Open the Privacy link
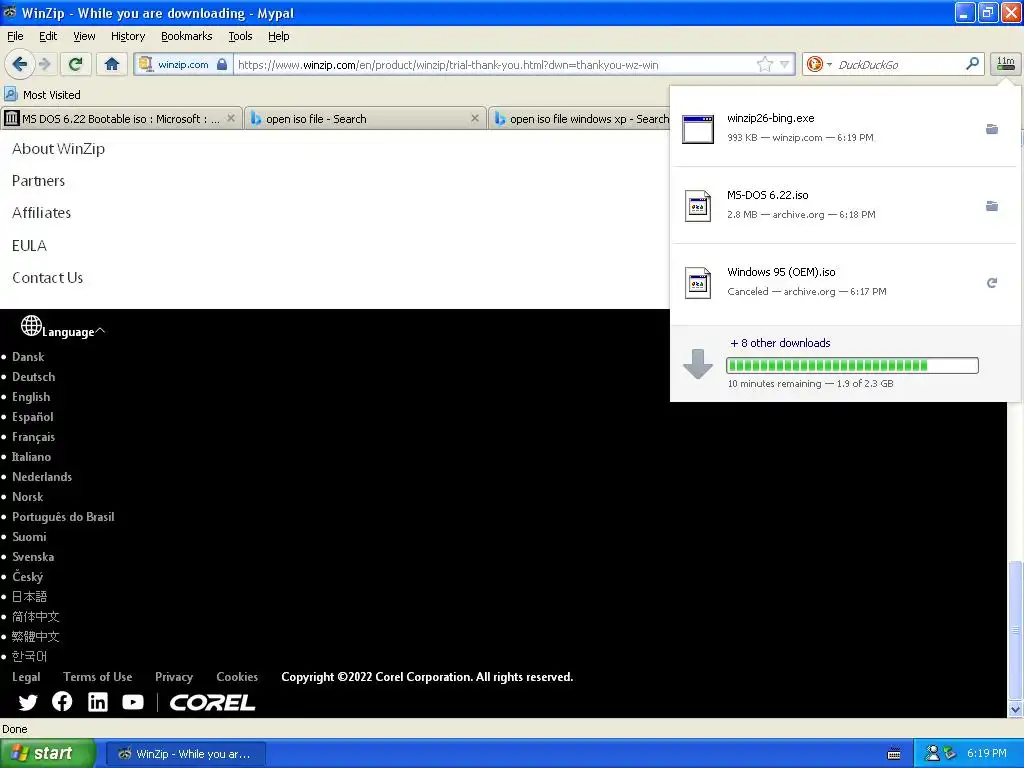This screenshot has width=1024, height=768. click(174, 677)
